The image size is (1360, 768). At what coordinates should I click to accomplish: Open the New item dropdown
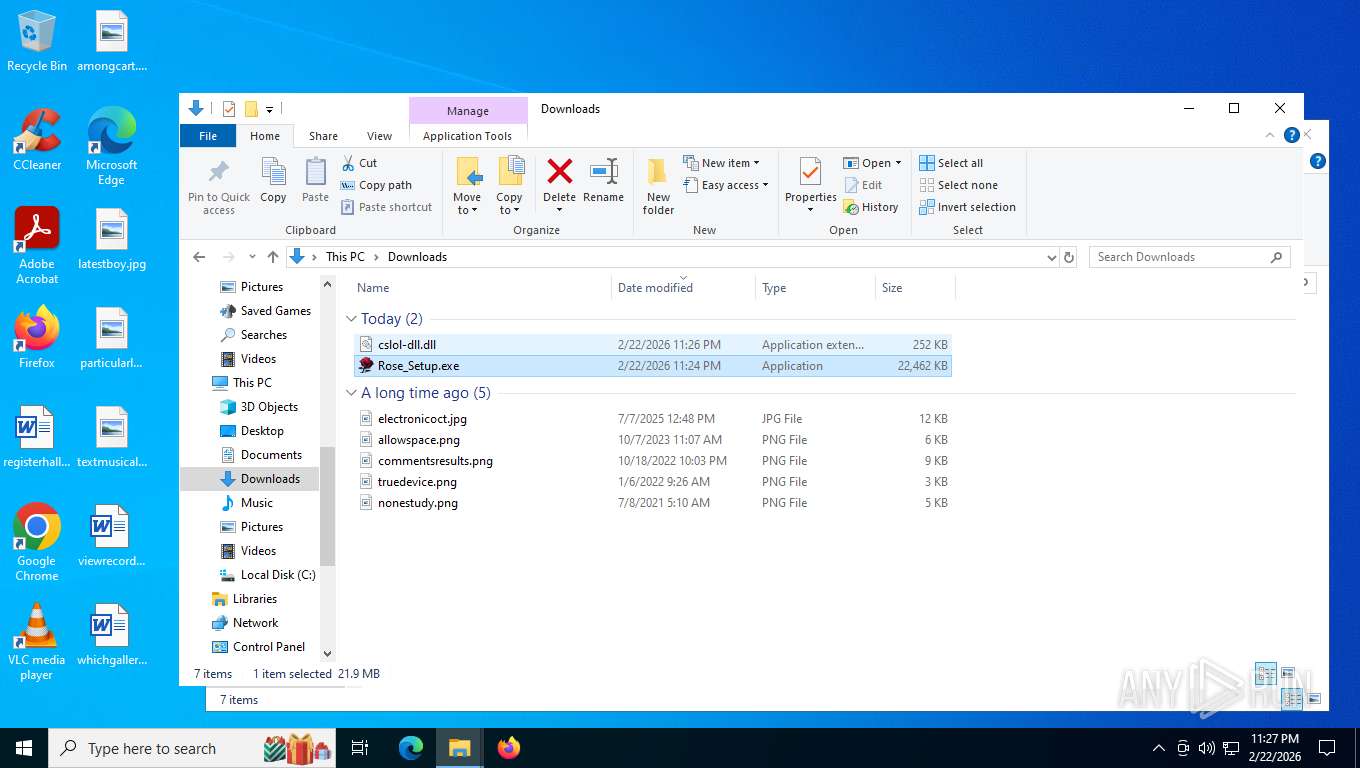(x=722, y=163)
